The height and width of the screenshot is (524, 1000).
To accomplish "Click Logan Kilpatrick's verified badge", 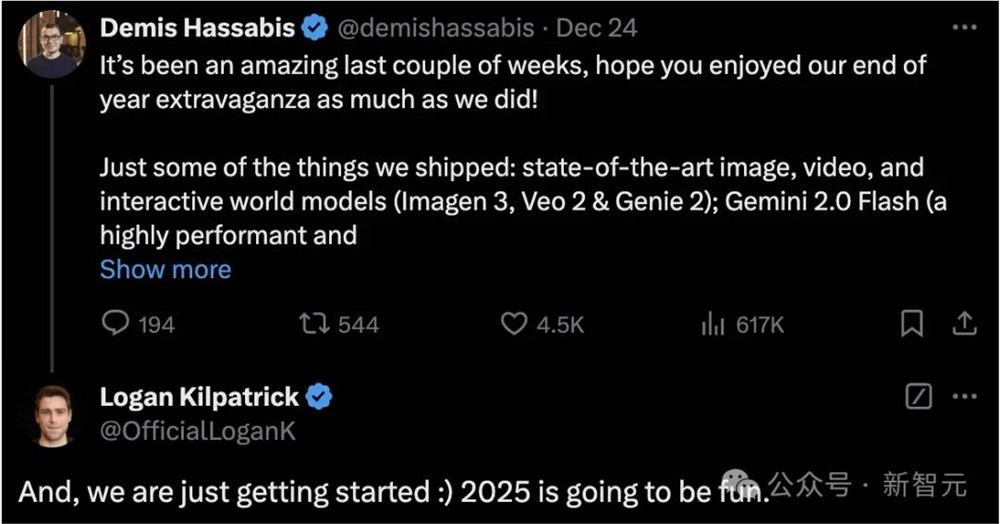I will point(319,397).
